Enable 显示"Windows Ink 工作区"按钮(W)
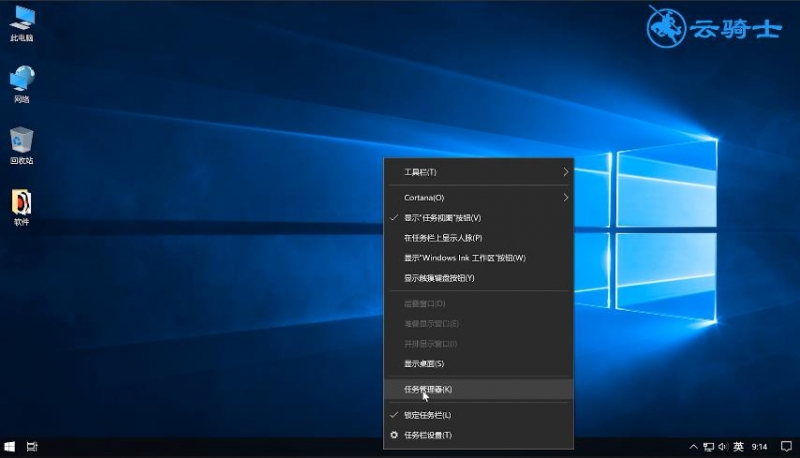 click(479, 258)
